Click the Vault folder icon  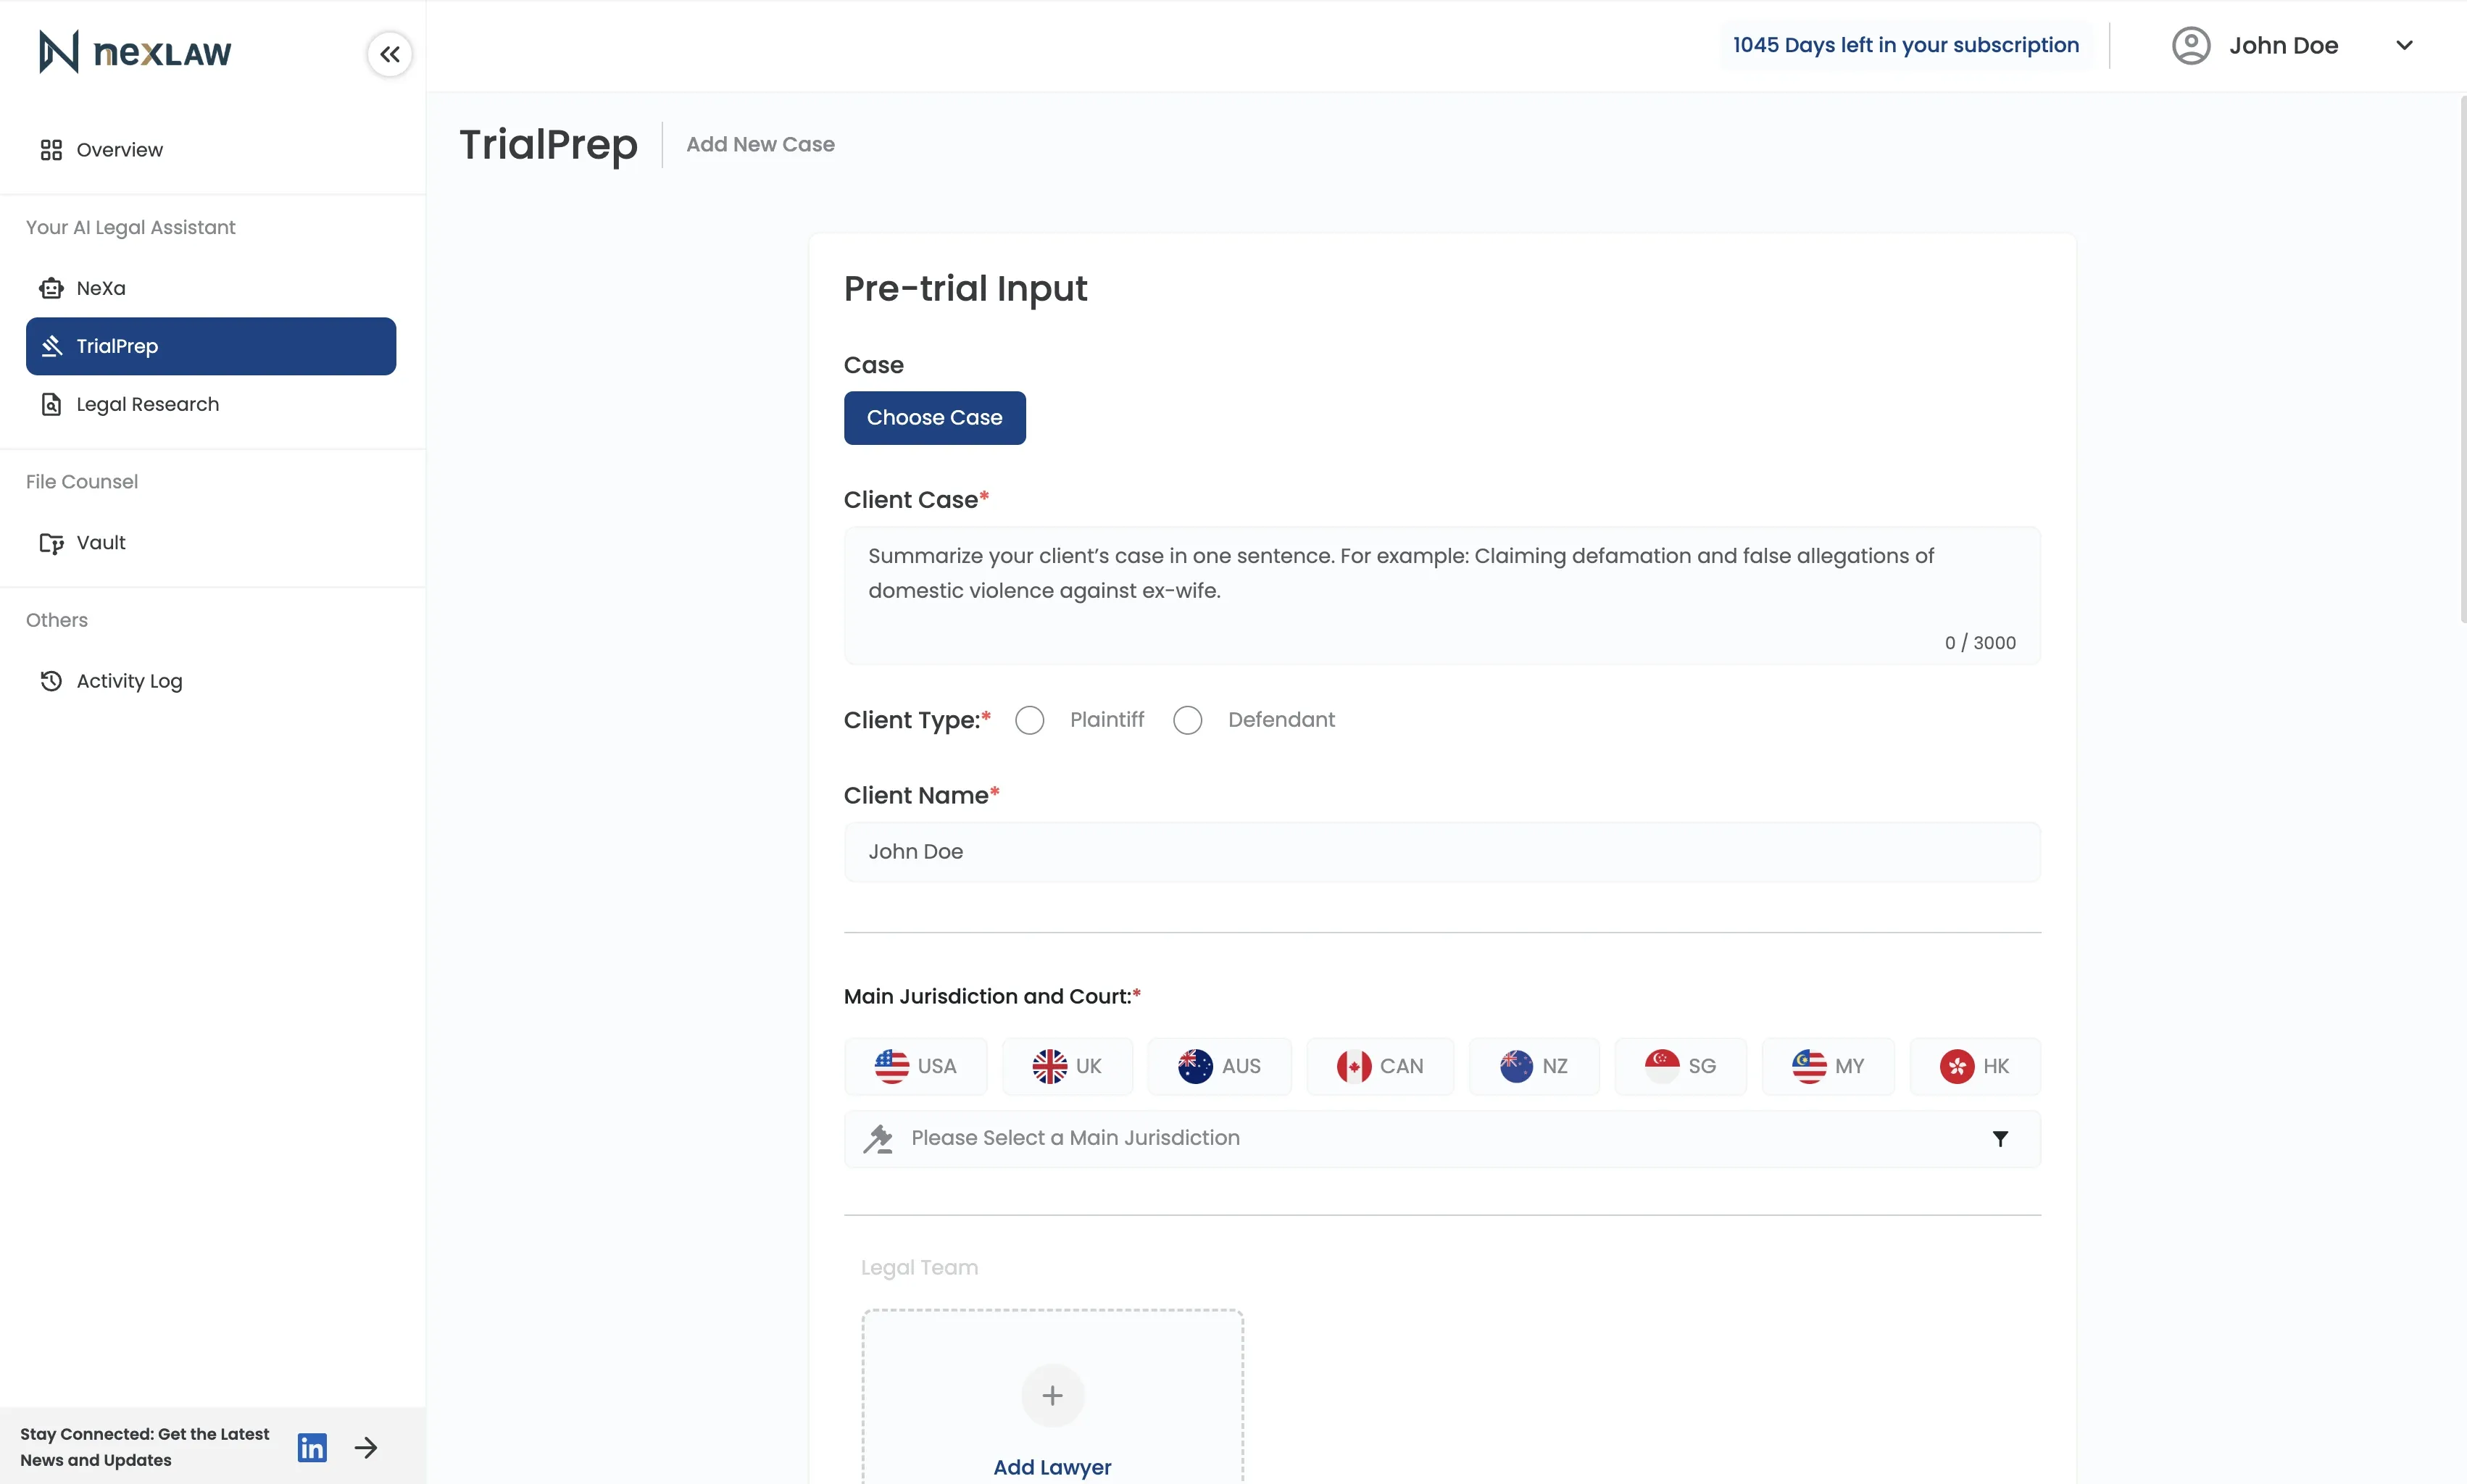51,543
